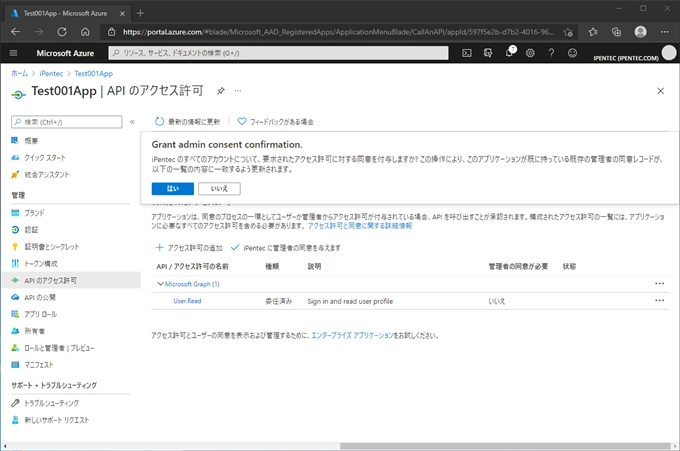Click iPentec に管理者の同意を与えます
Viewport: 680px width, 451px height.
point(286,248)
